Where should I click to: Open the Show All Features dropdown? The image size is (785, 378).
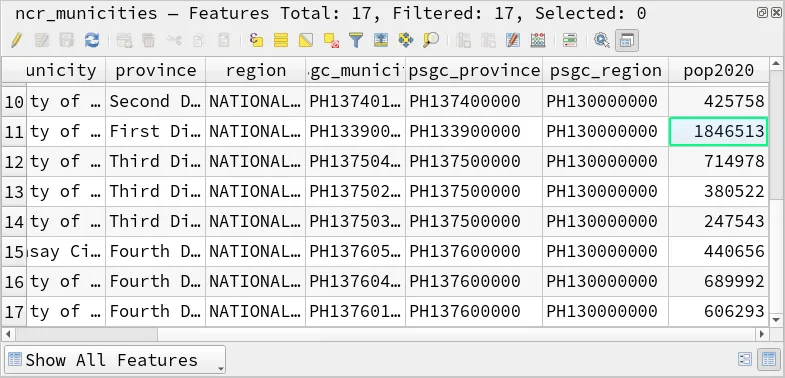point(115,359)
